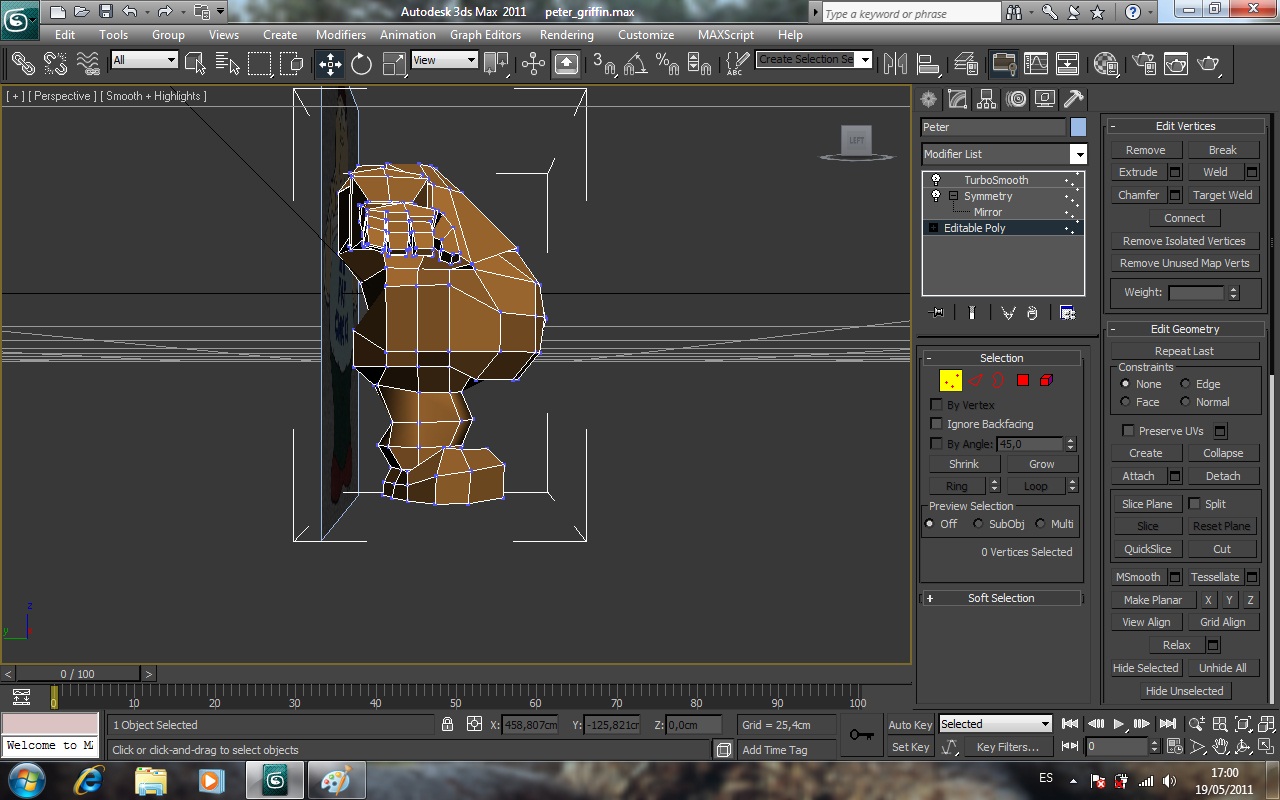Switch to Polygon sub-object selection mode
Screen dimensions: 1280x800
click(x=1022, y=380)
